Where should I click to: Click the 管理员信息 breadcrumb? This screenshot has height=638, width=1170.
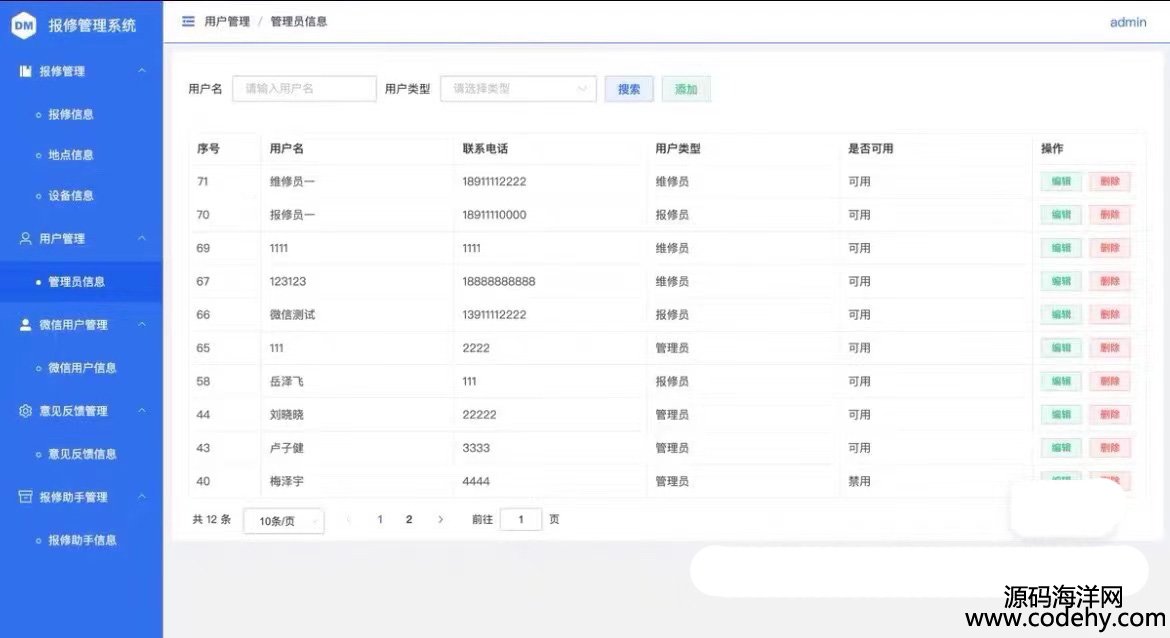coord(298,22)
